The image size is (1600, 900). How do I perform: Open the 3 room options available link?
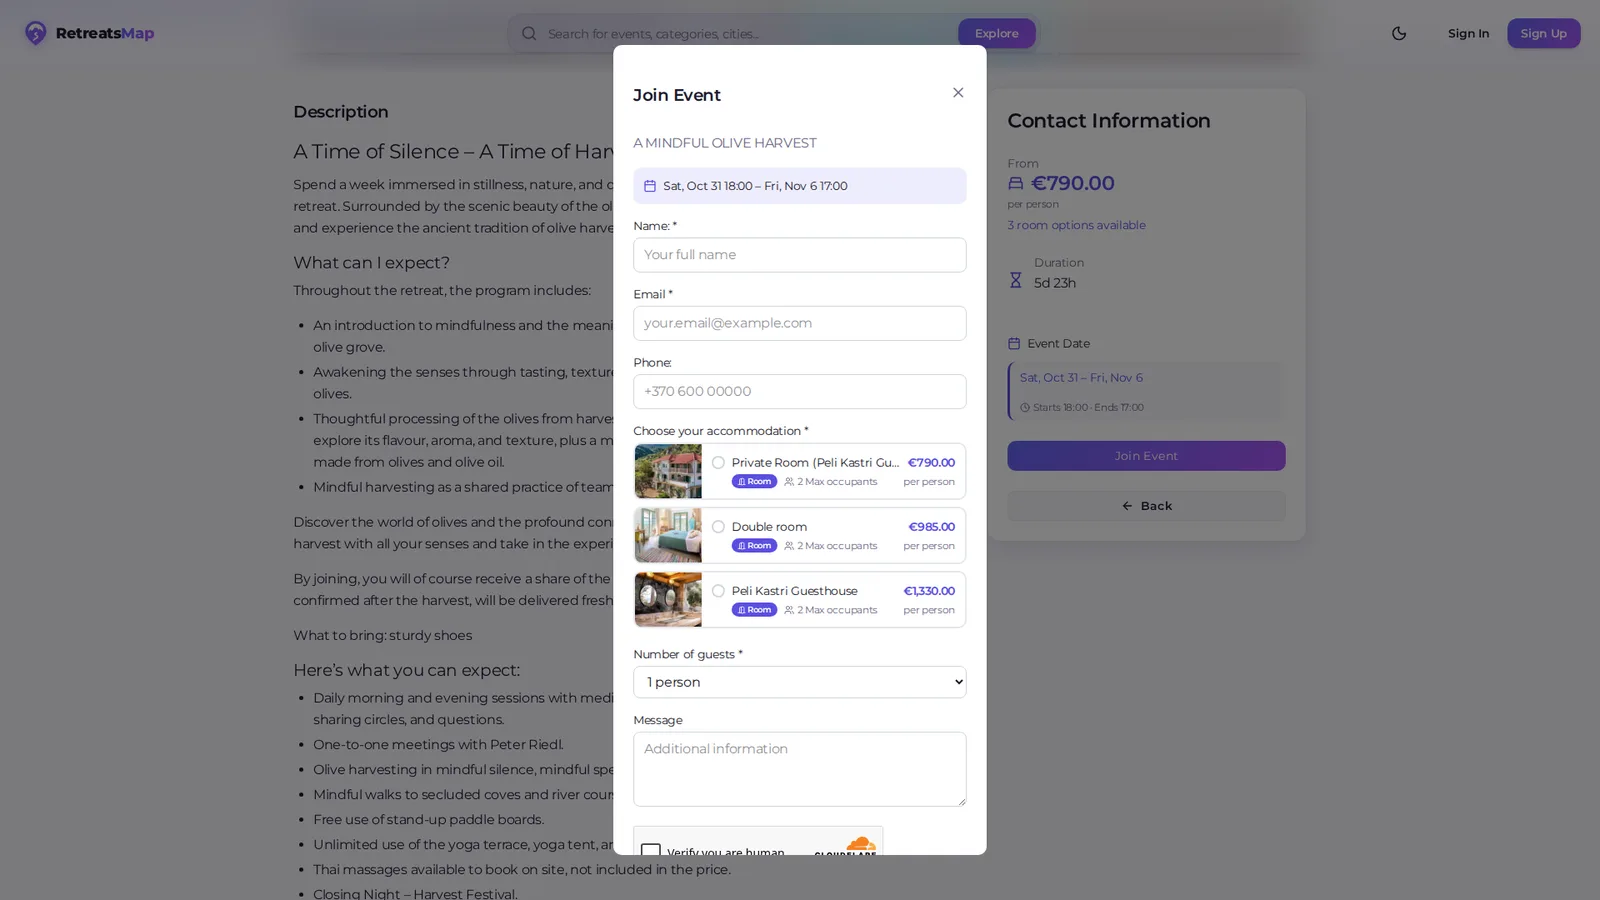click(x=1076, y=225)
